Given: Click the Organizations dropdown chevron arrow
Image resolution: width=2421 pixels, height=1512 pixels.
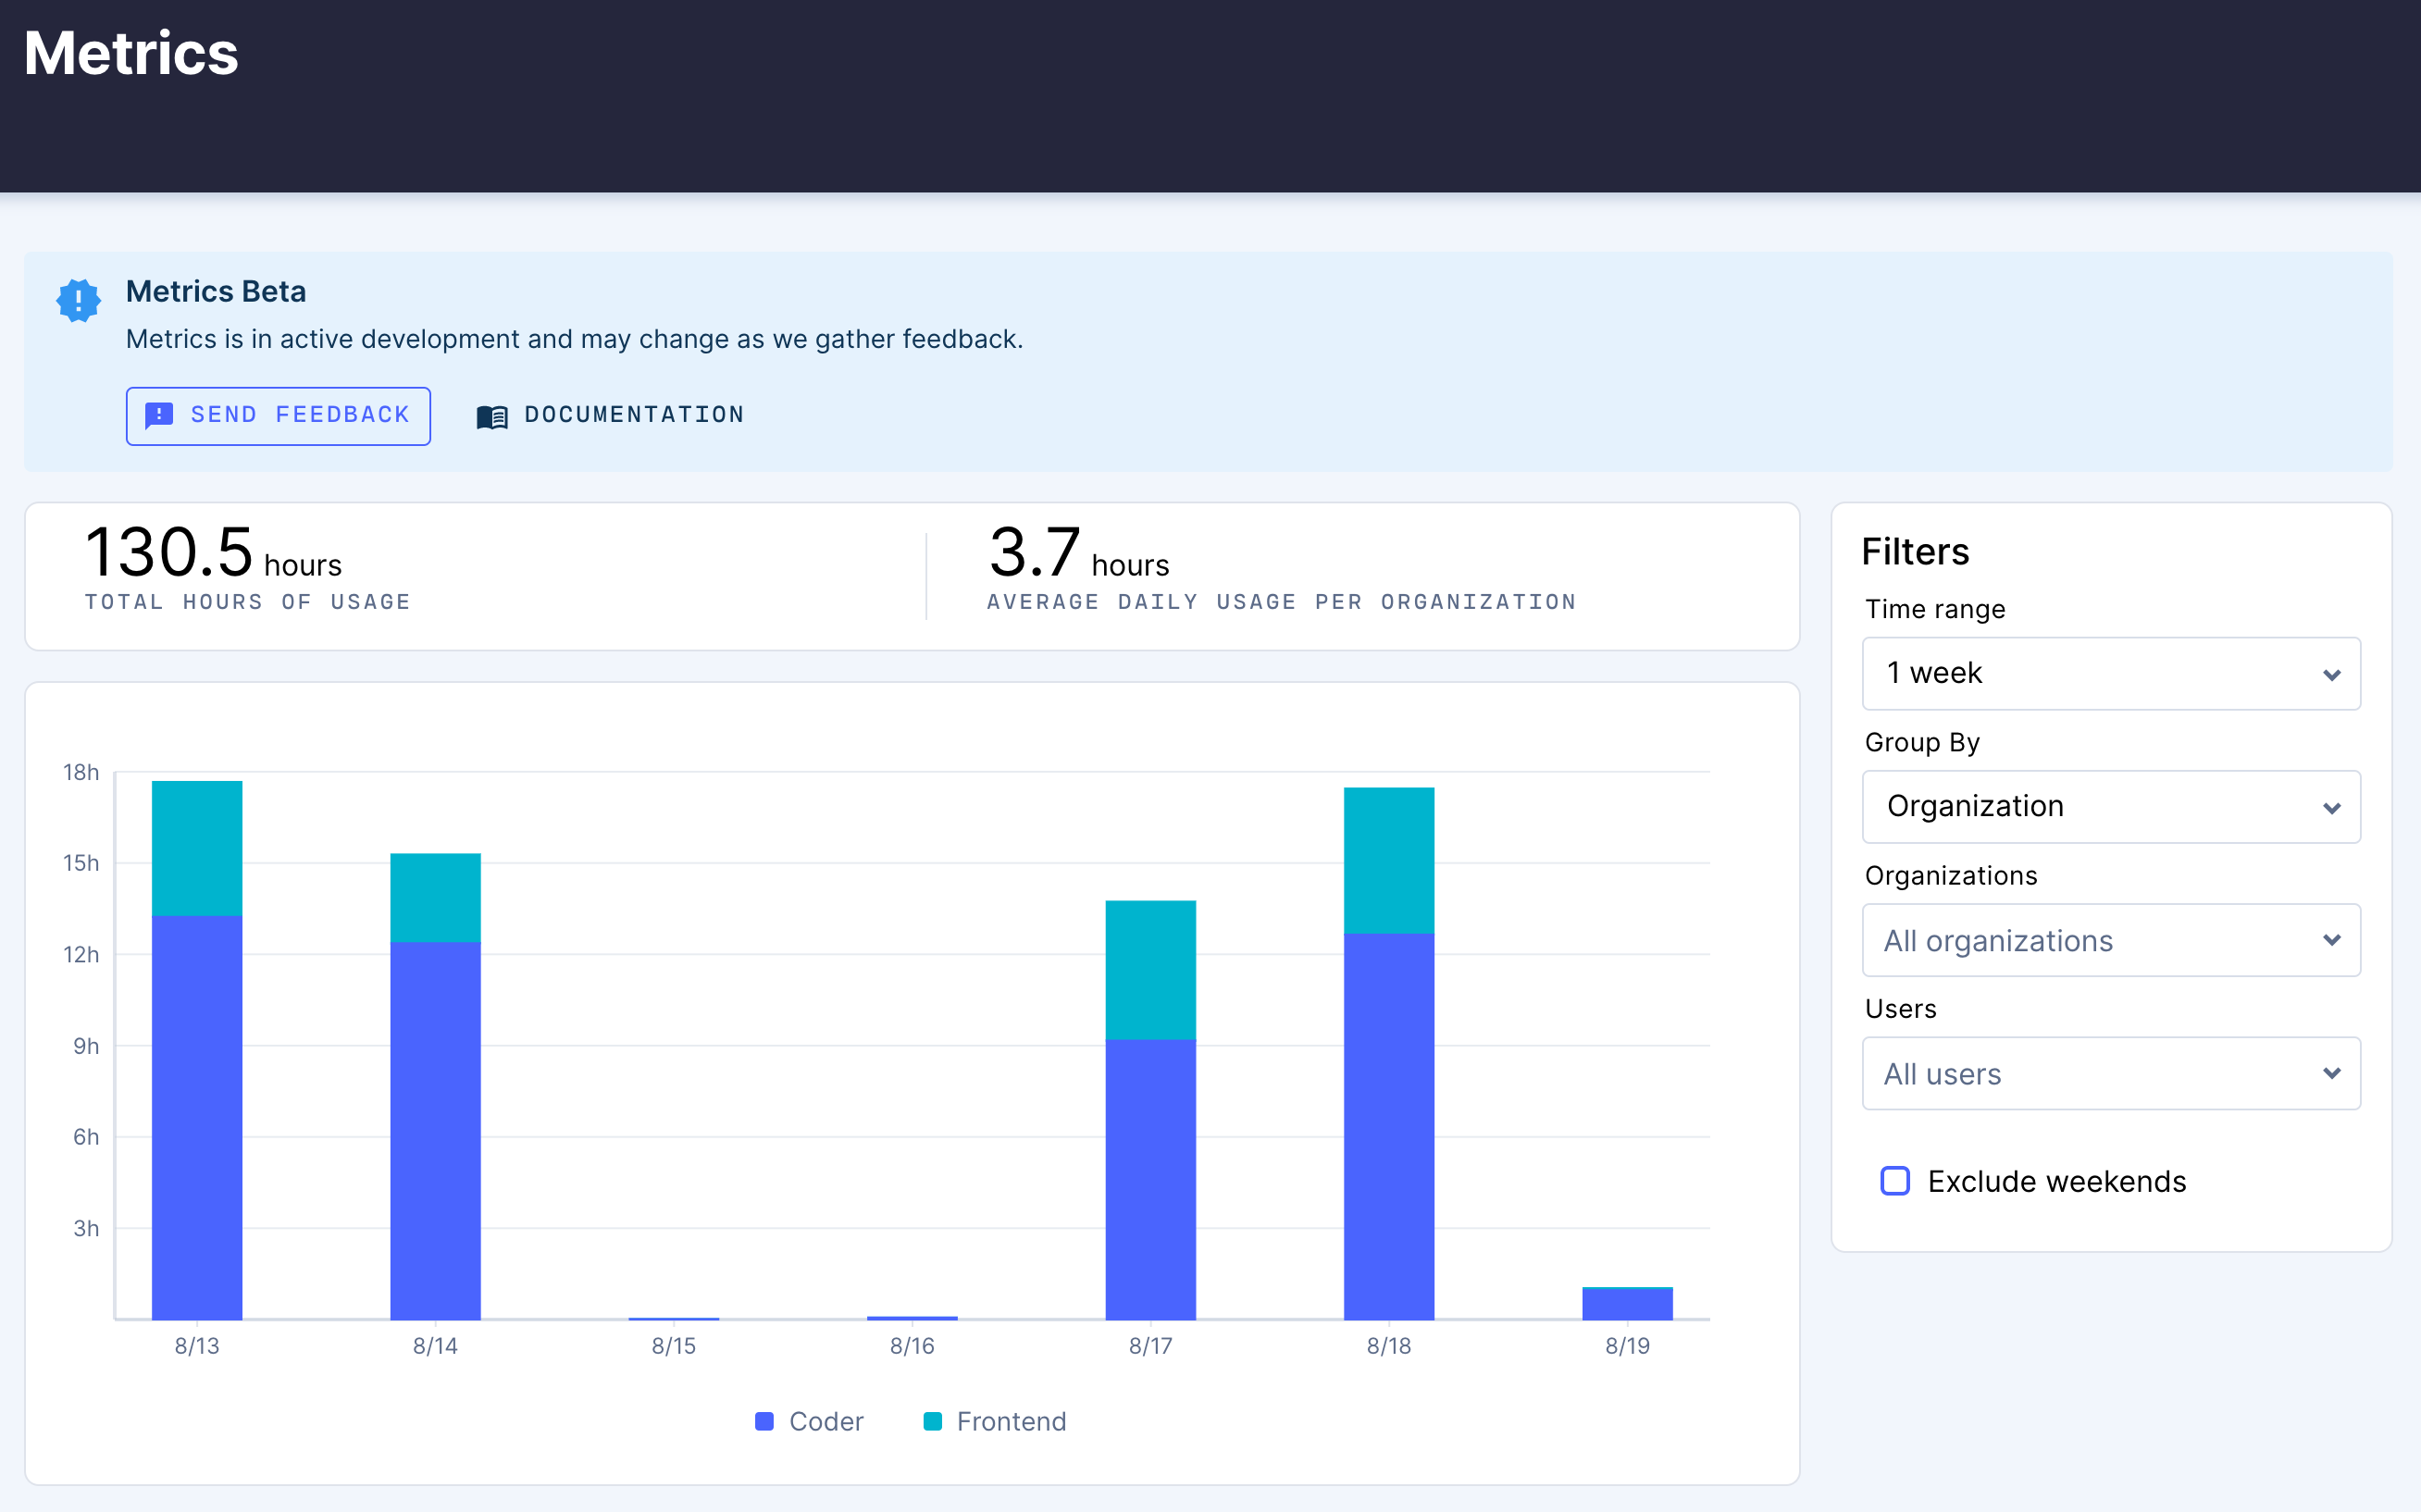Looking at the screenshot, I should point(2331,940).
